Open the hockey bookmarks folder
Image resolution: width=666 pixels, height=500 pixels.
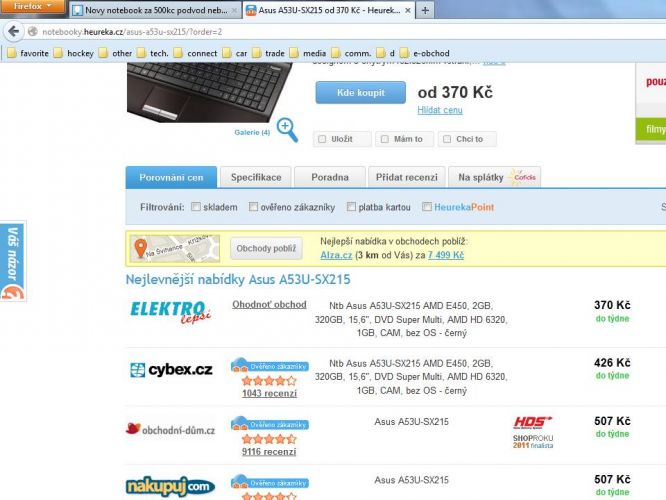[74, 53]
